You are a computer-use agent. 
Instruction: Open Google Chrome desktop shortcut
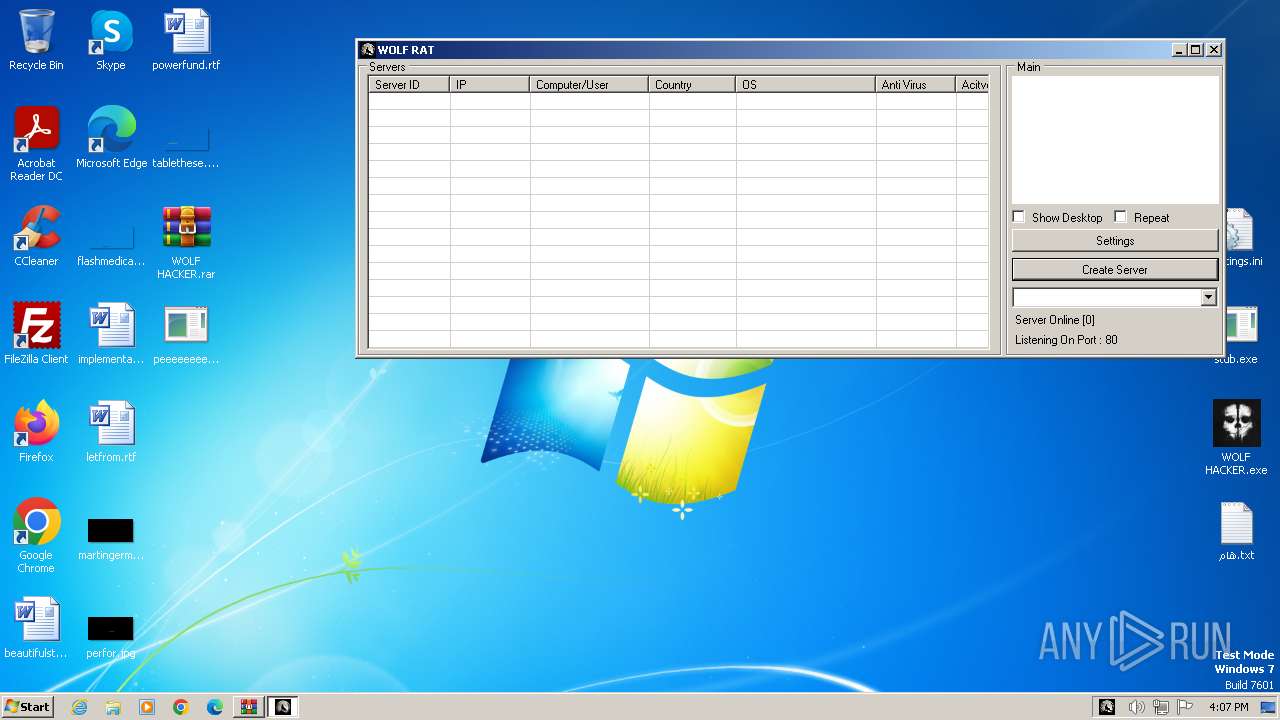(36, 536)
